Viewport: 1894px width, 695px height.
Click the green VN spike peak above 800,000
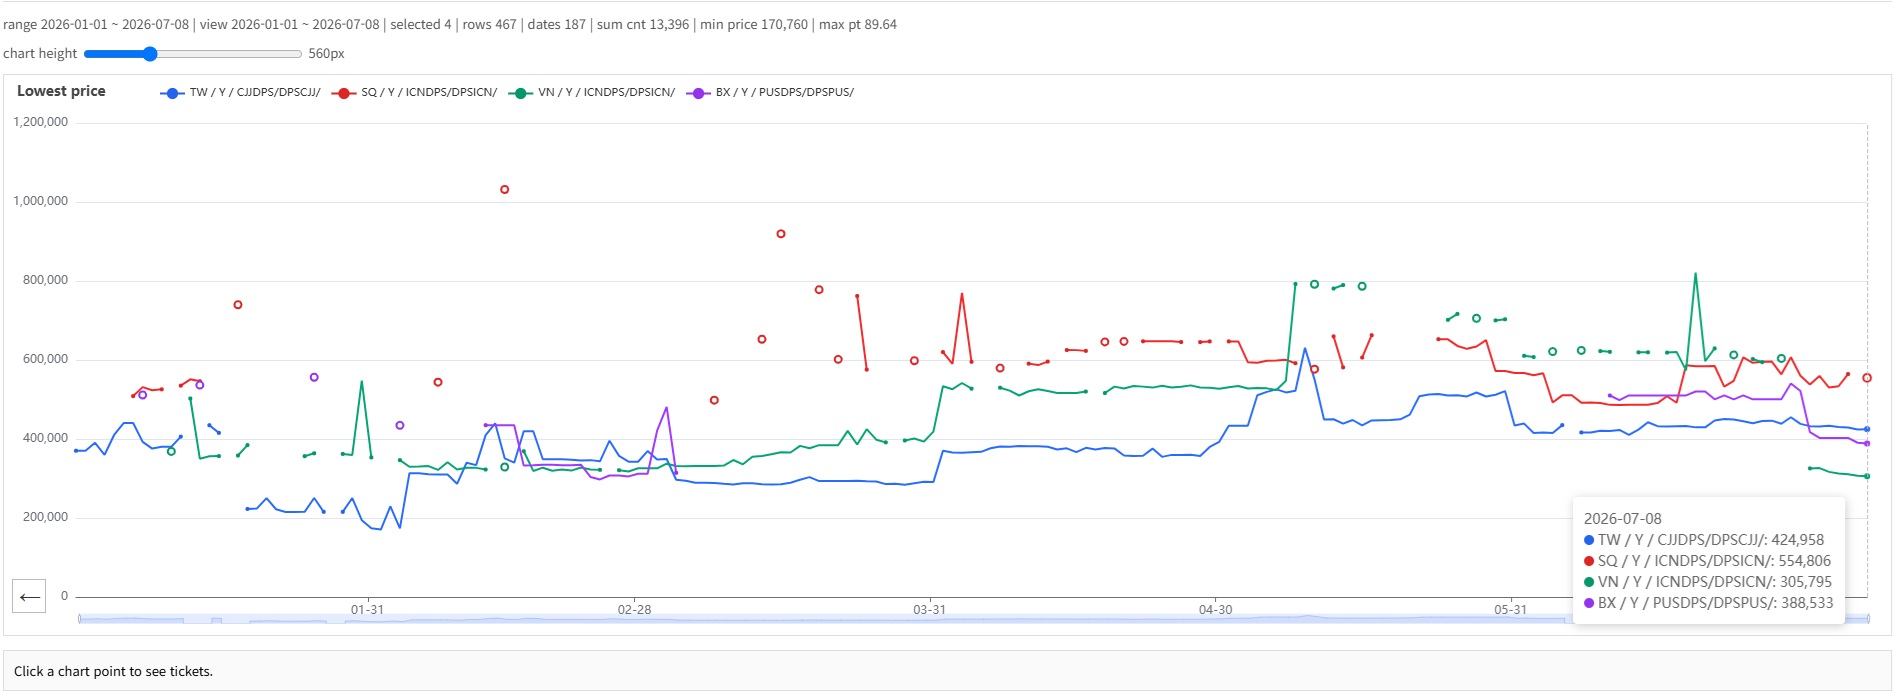1695,273
